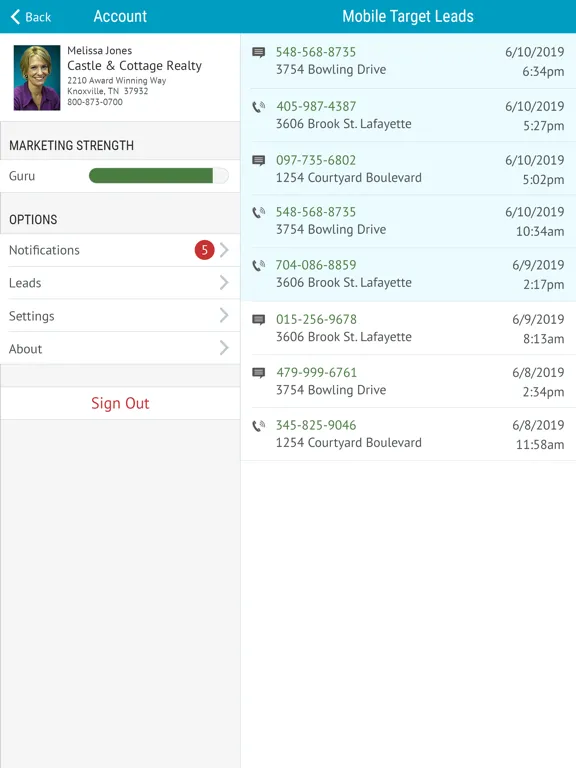Click the phone icon for 405-987-4387
Screen dimensions: 576x768
[259, 106]
